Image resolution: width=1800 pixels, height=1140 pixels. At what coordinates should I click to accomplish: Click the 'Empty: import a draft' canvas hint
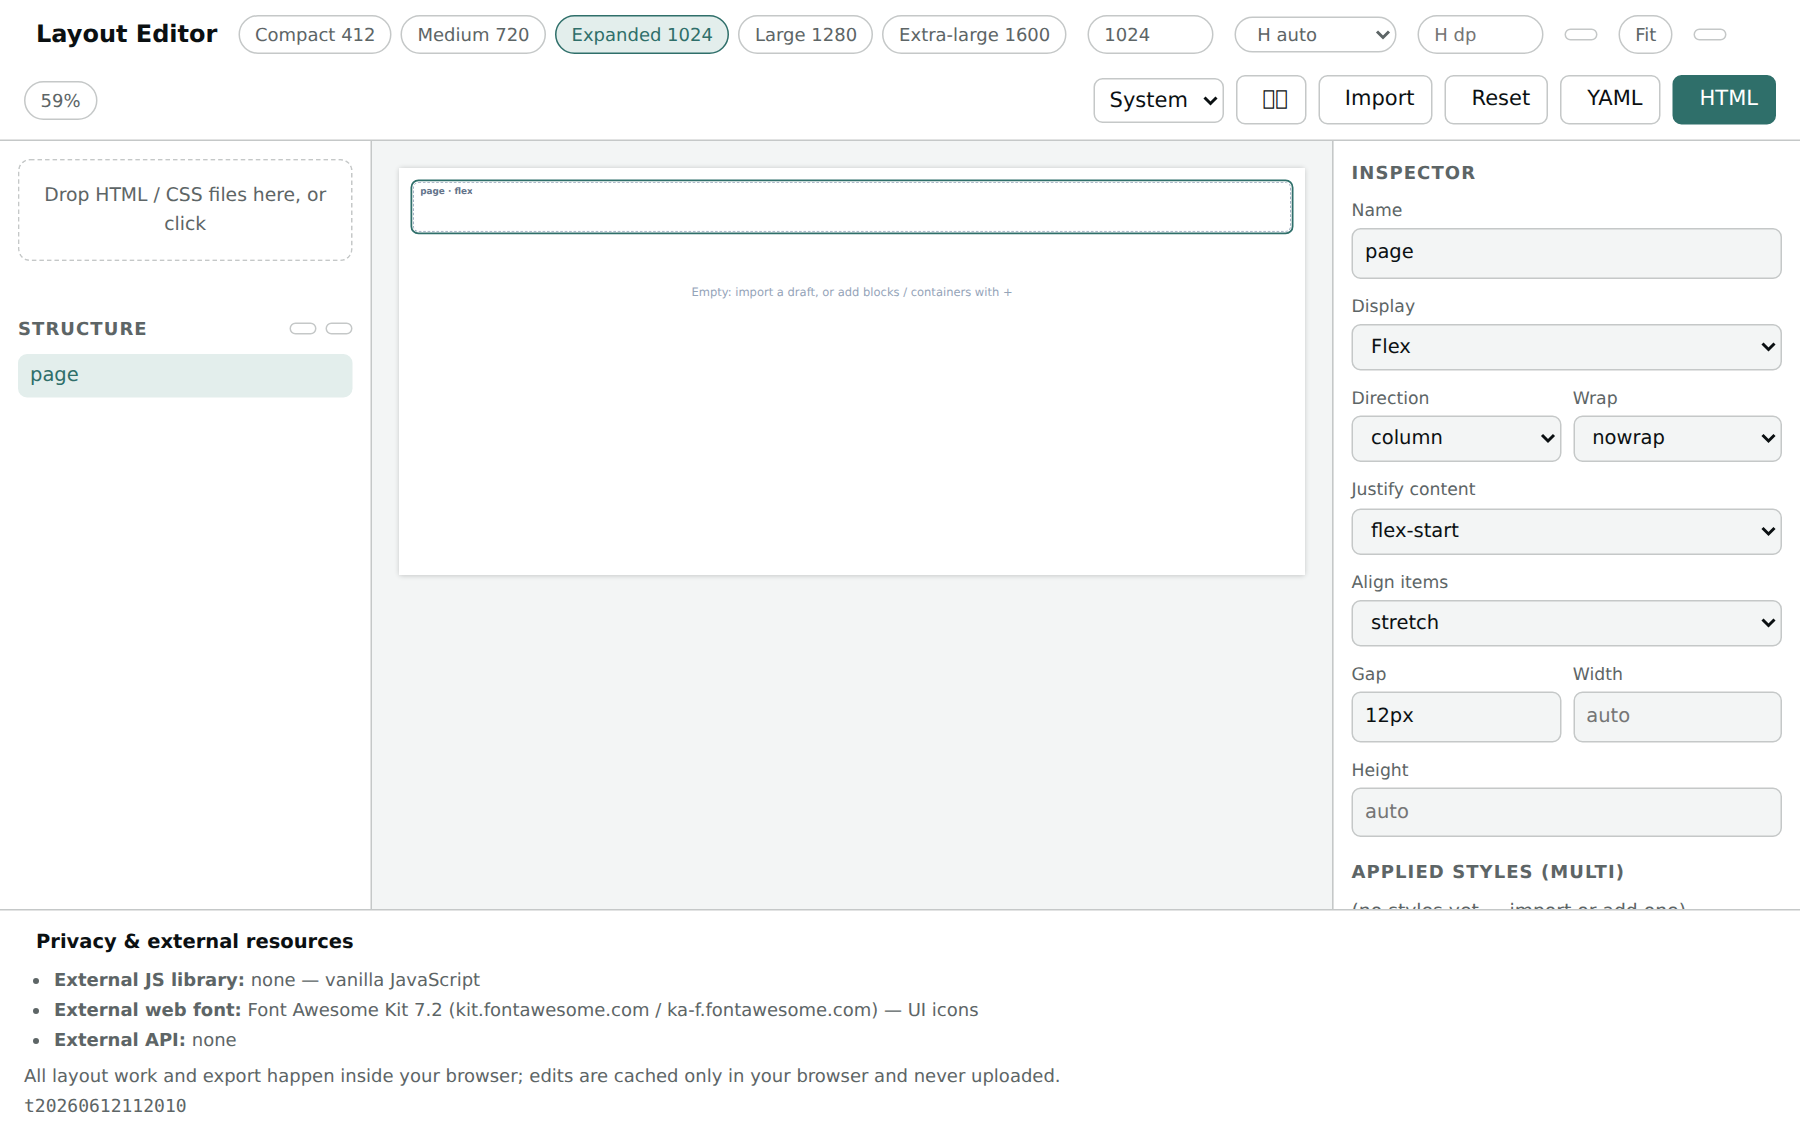852,292
